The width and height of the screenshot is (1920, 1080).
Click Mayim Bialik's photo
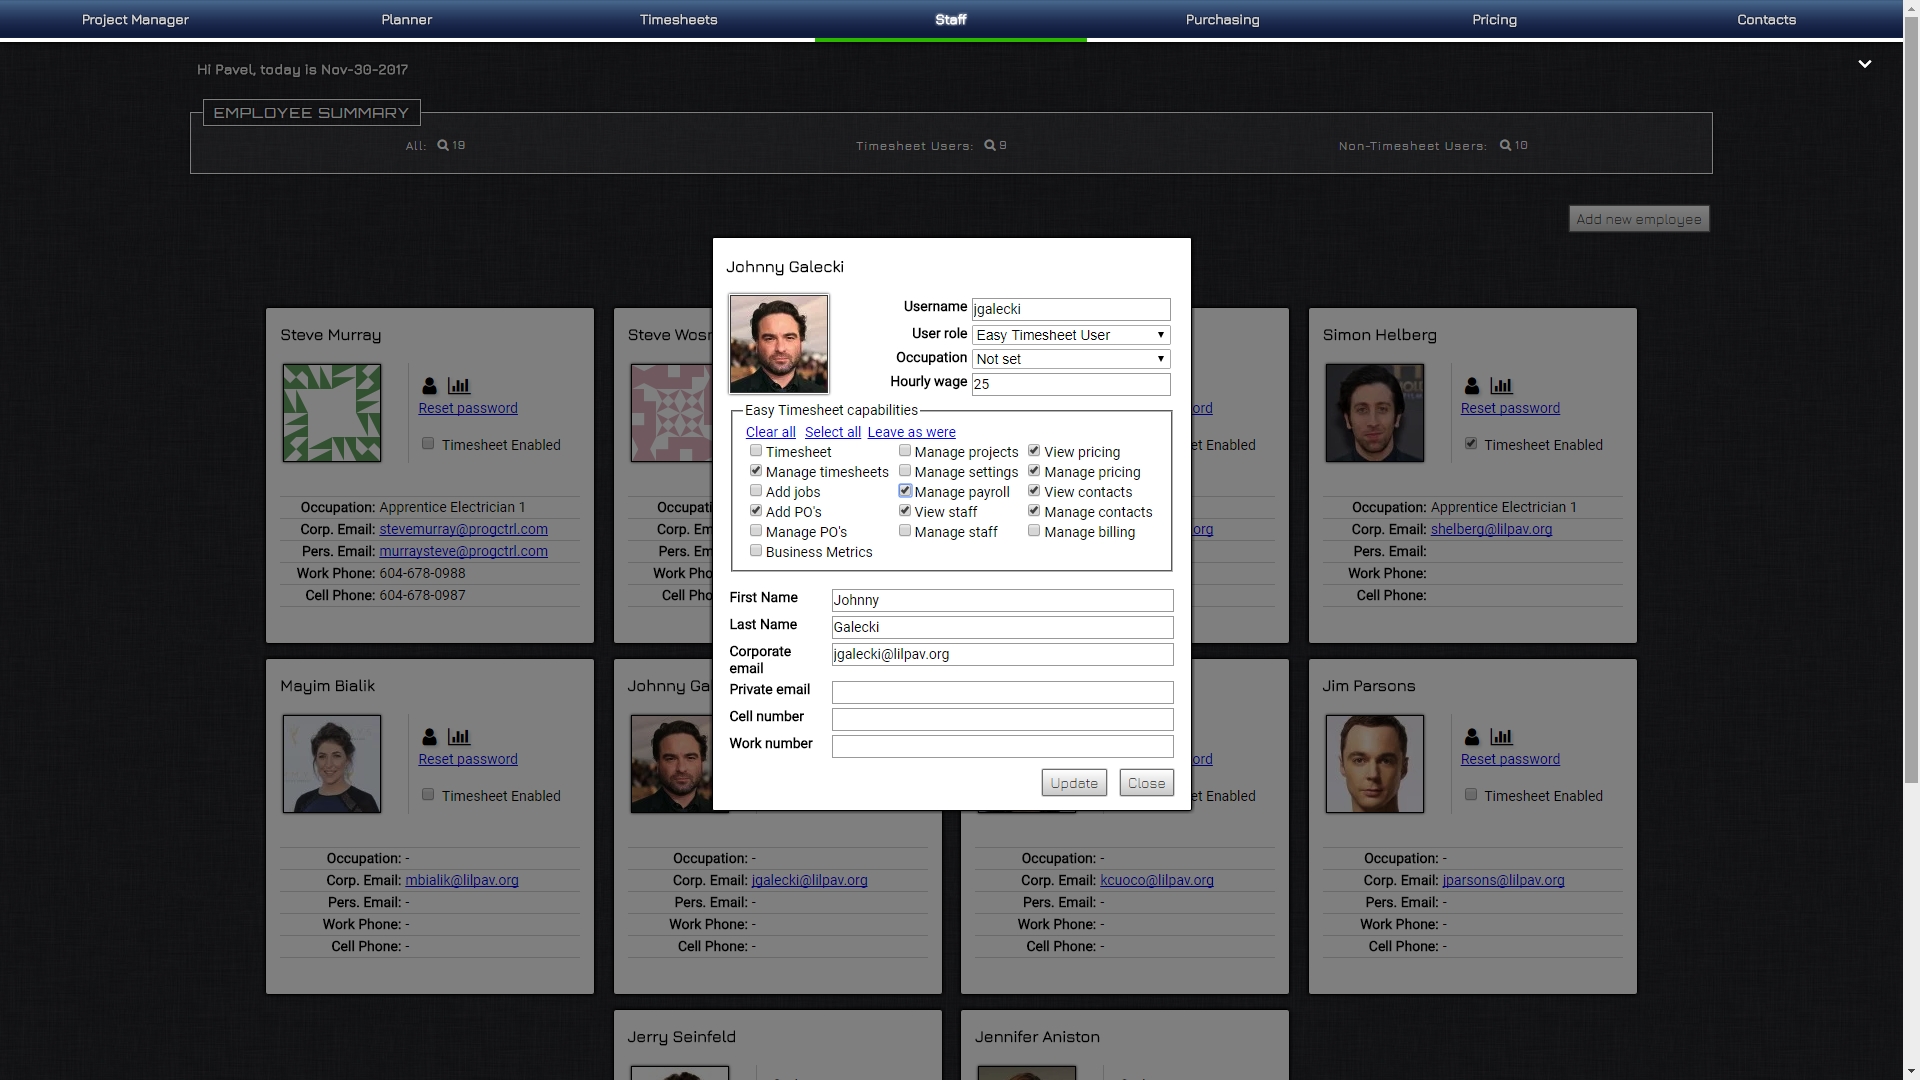pyautogui.click(x=332, y=764)
